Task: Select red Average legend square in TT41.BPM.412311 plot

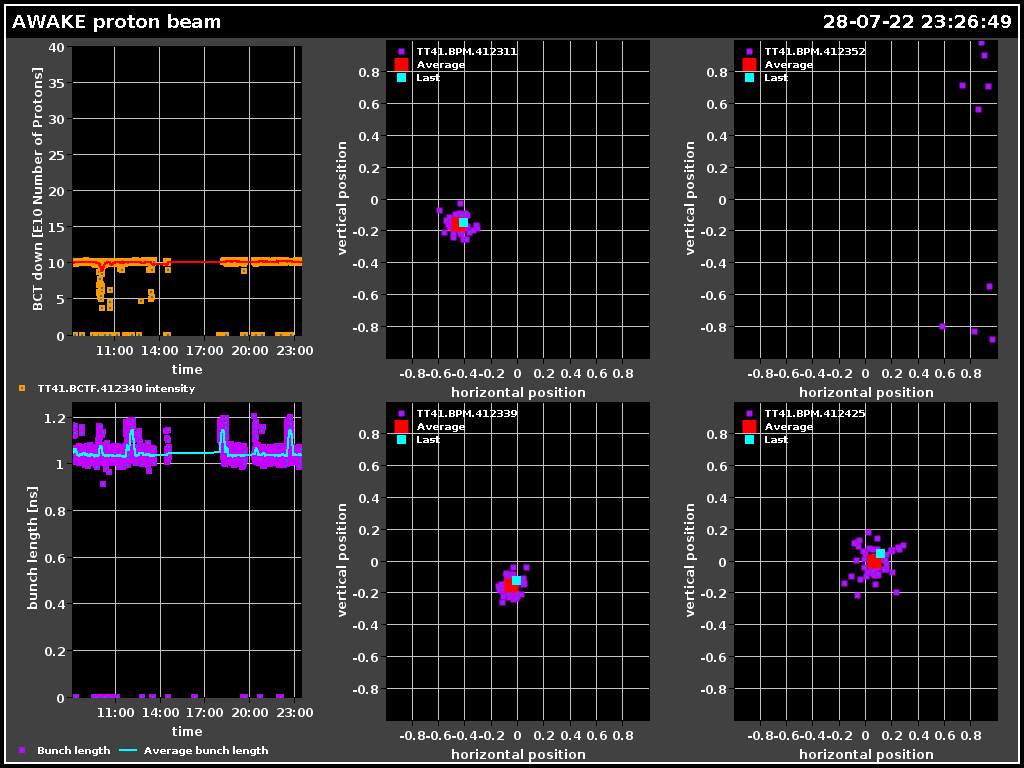Action: pyautogui.click(x=401, y=64)
